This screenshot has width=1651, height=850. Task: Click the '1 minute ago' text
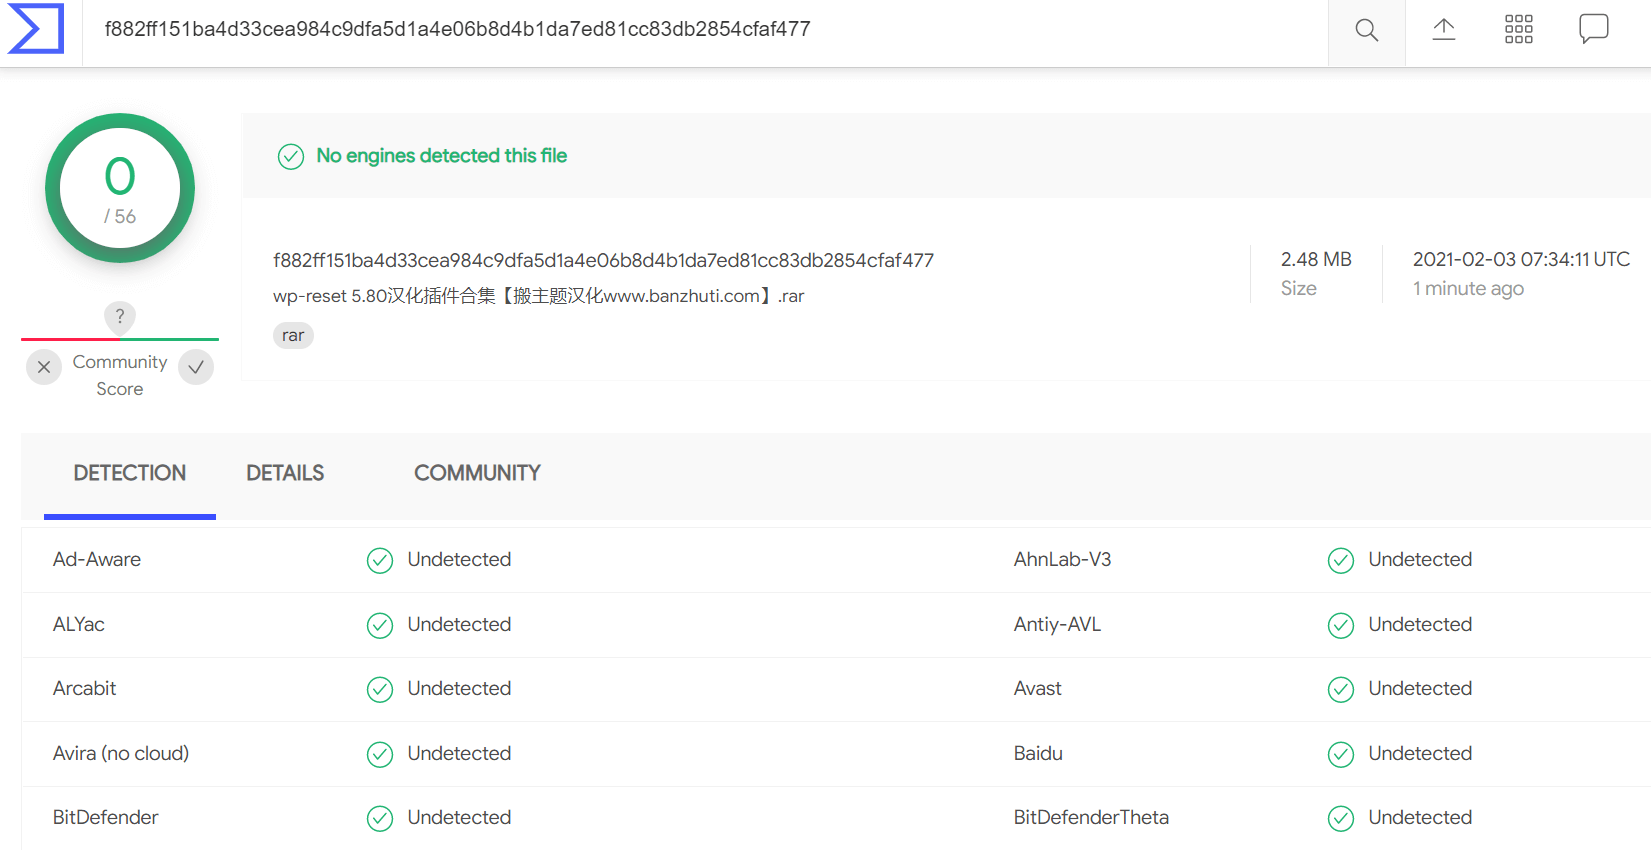click(x=1468, y=288)
